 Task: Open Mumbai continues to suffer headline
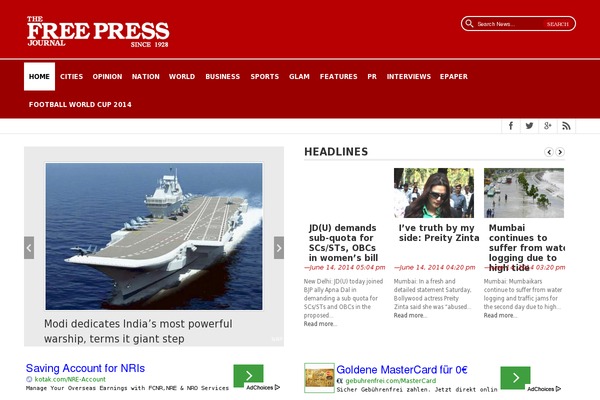coord(527,248)
